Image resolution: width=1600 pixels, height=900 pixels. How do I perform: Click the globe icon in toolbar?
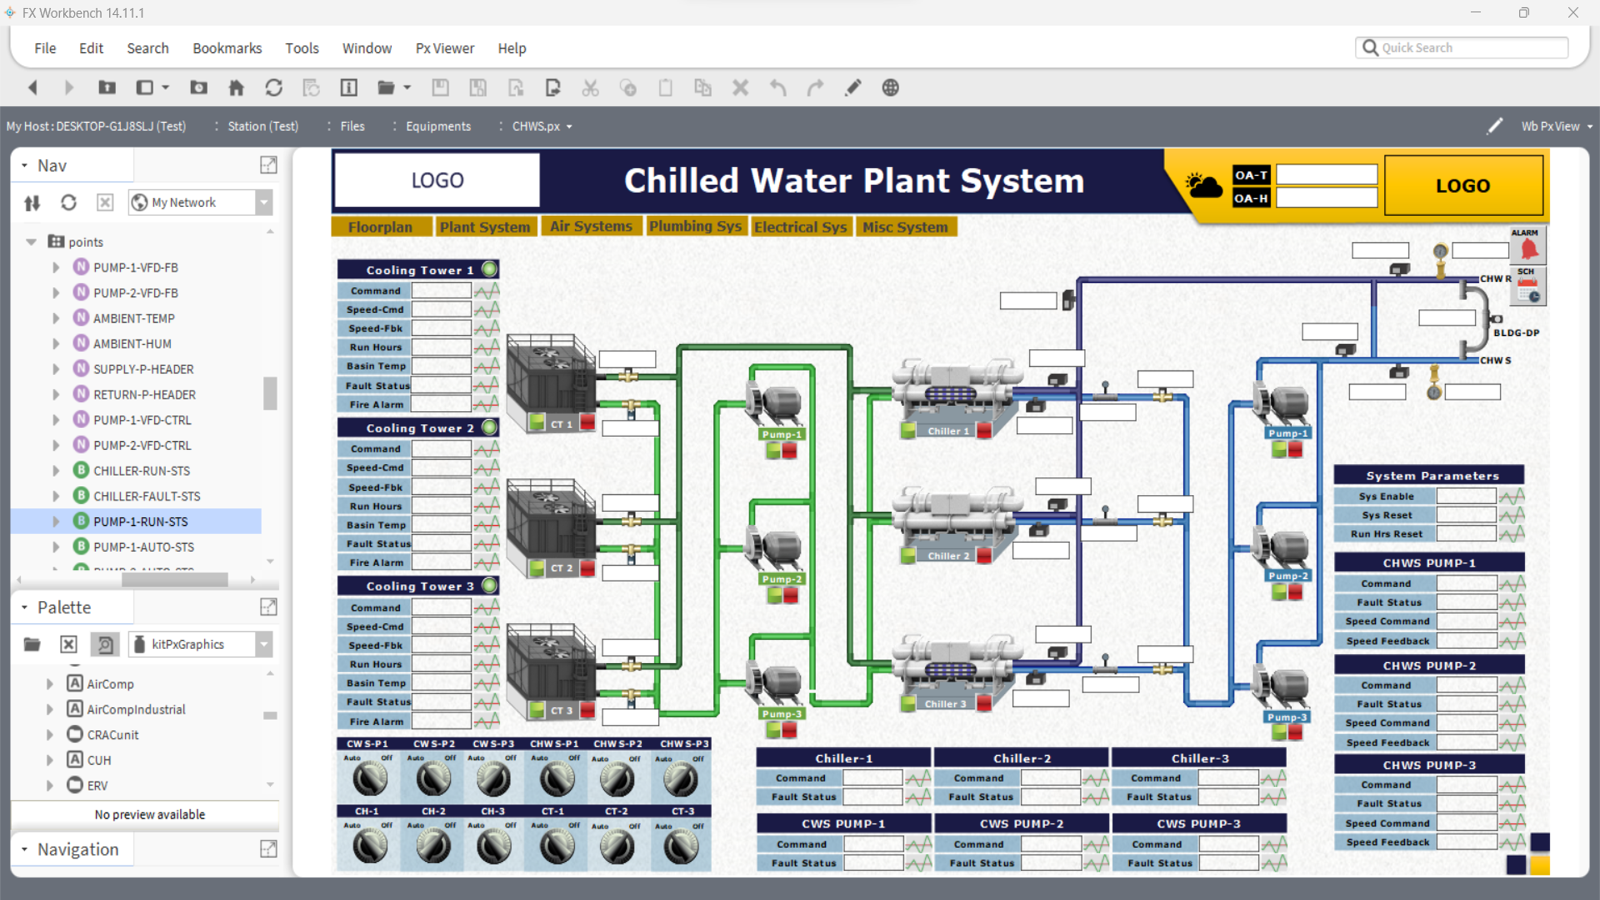pyautogui.click(x=890, y=88)
